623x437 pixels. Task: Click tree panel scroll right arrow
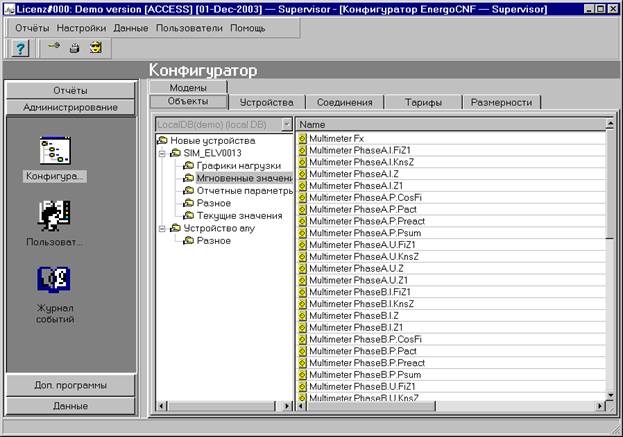click(287, 406)
